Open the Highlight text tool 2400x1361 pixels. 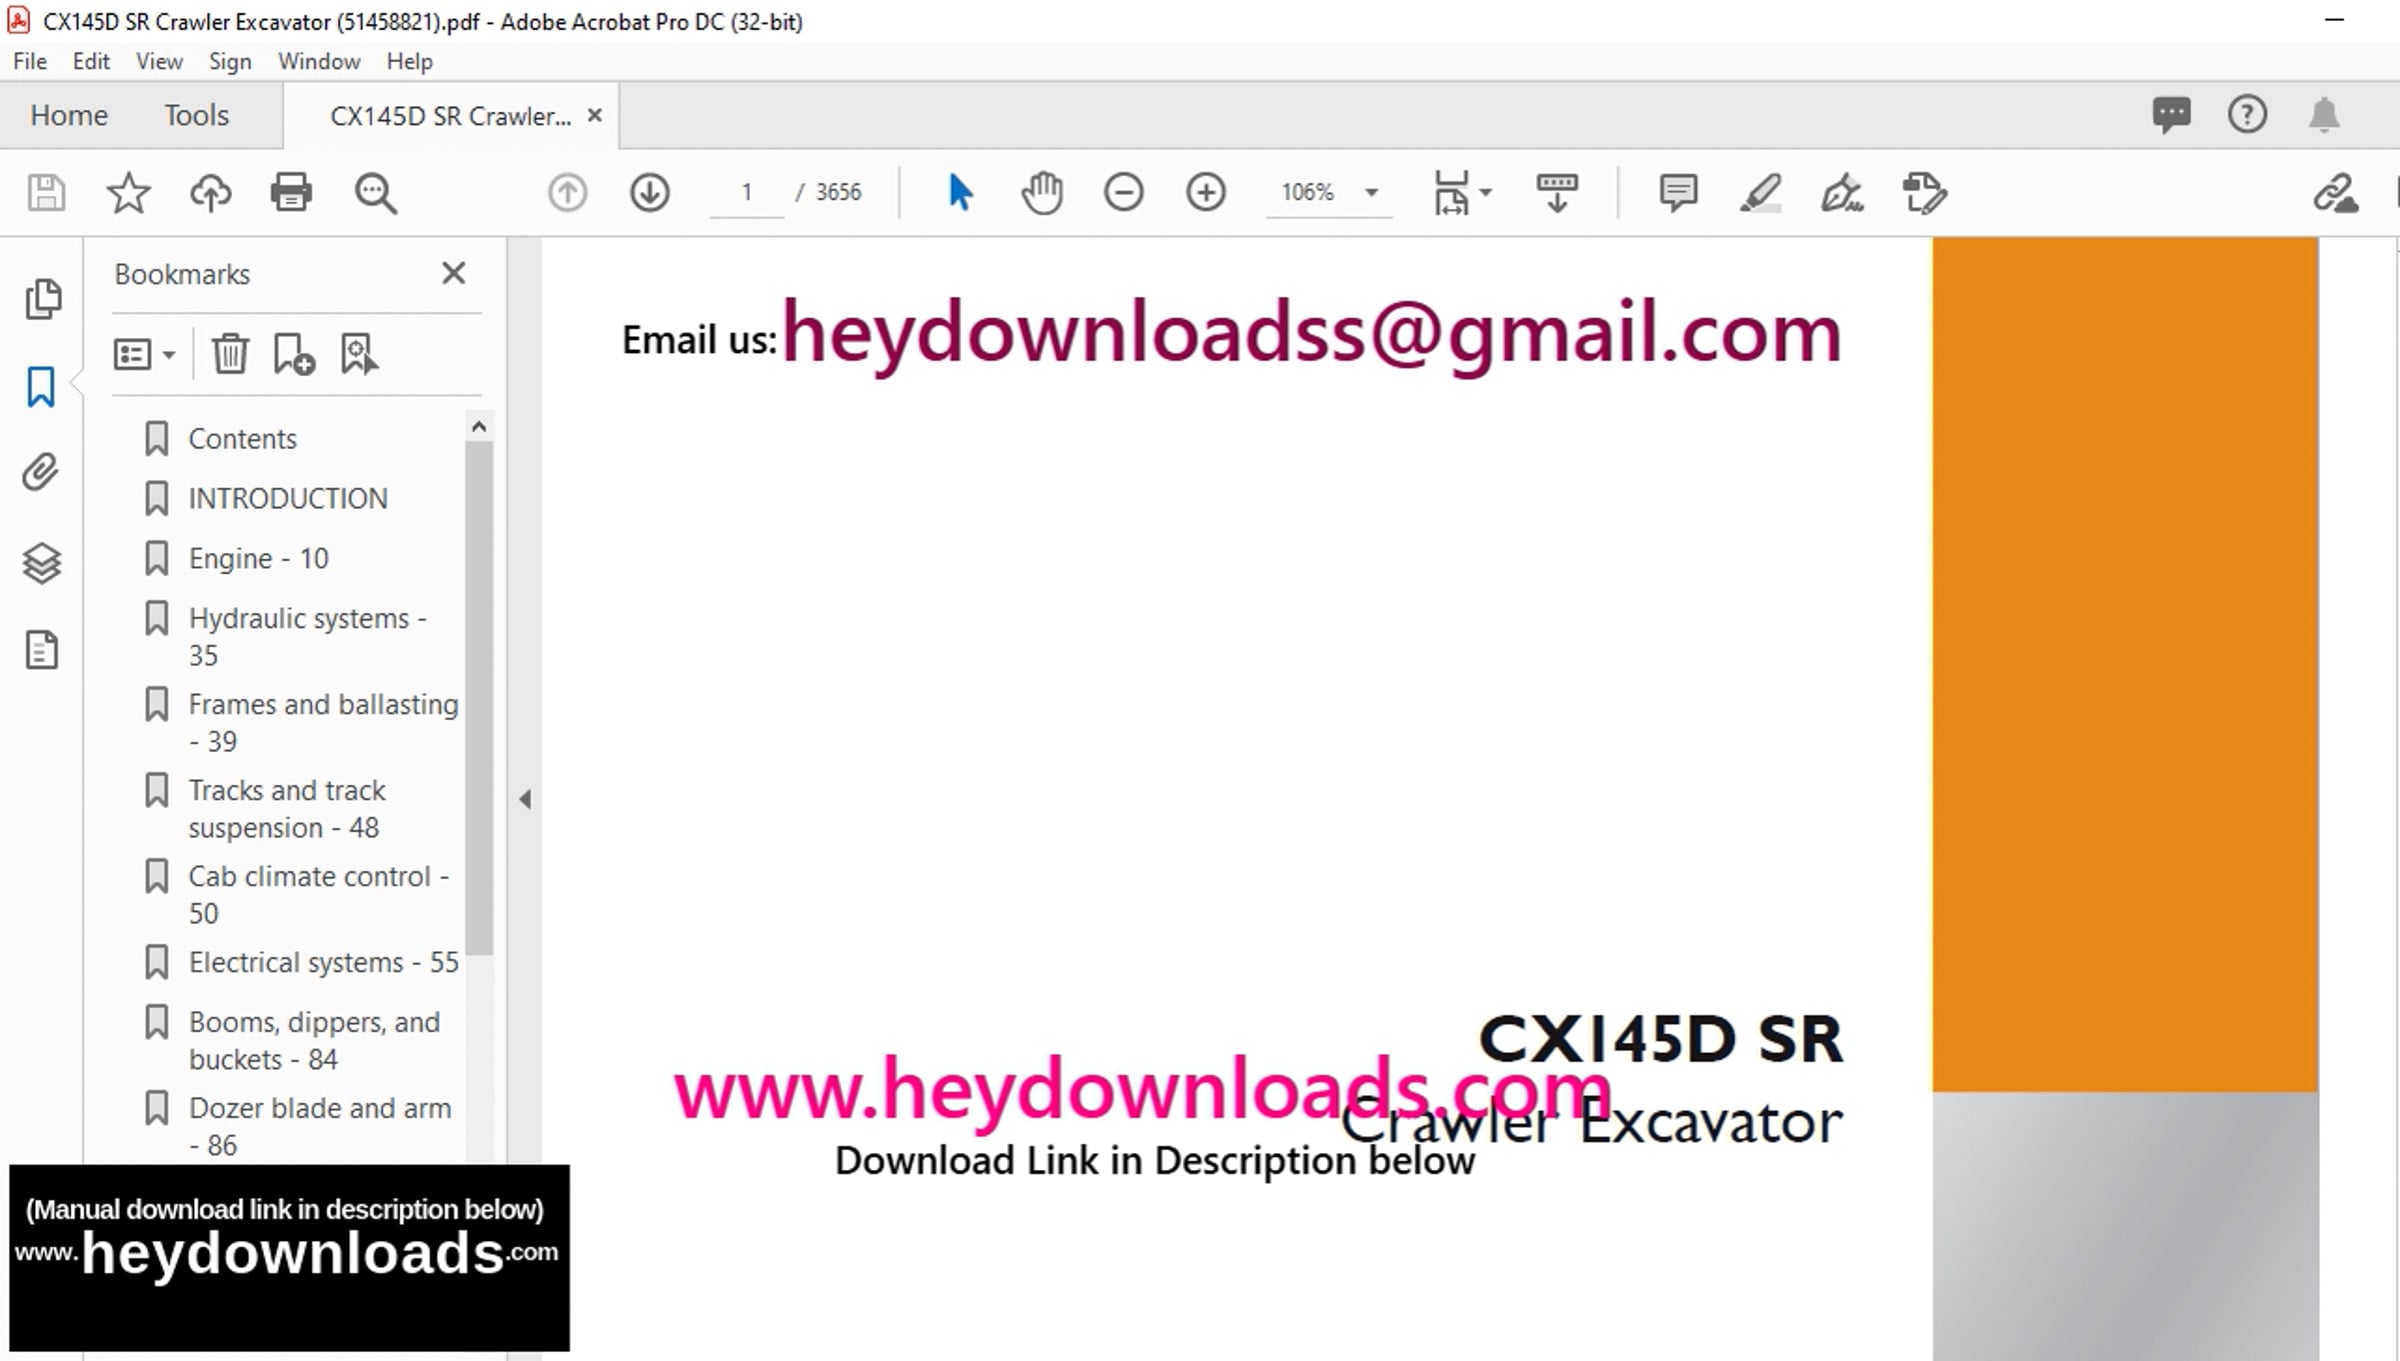pos(1760,192)
